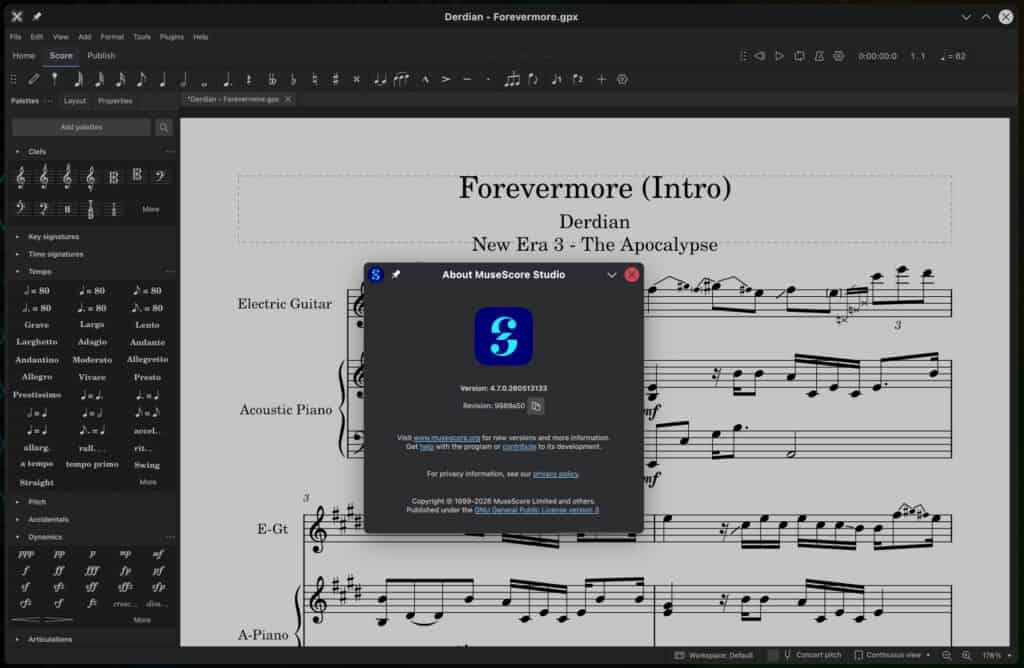Open the zoom percentage dropdown

(997, 655)
